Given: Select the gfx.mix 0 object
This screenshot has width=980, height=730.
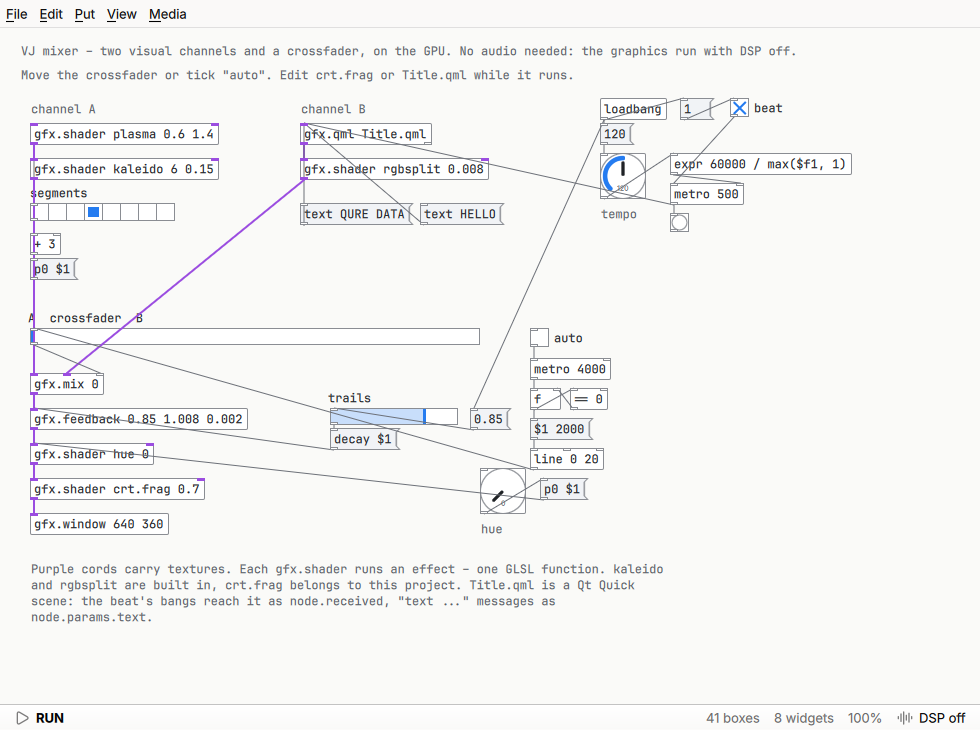Looking at the screenshot, I should coord(67,384).
